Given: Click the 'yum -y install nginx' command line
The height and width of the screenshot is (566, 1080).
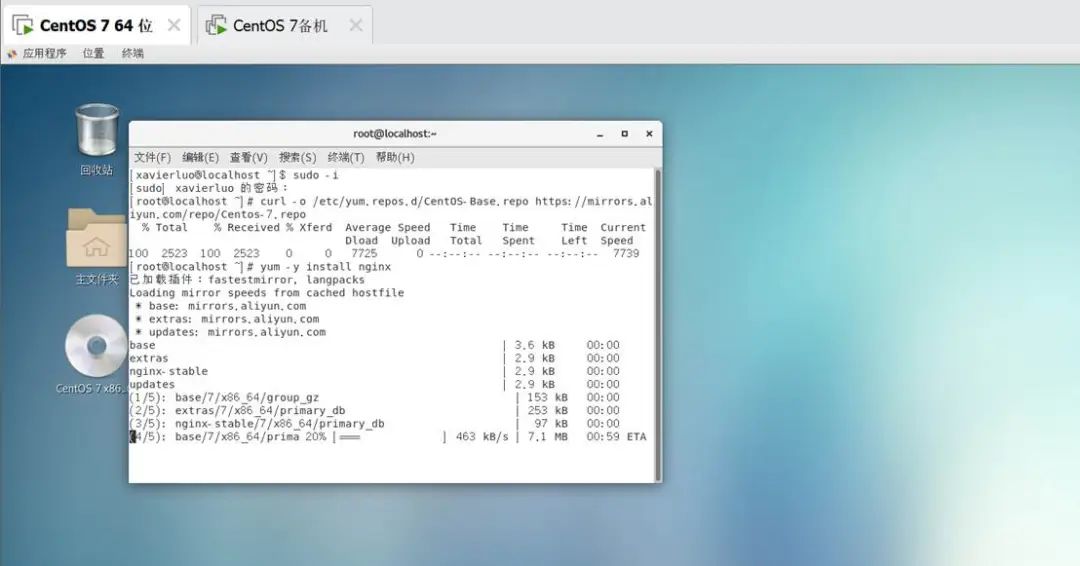Looking at the screenshot, I should pyautogui.click(x=260, y=266).
